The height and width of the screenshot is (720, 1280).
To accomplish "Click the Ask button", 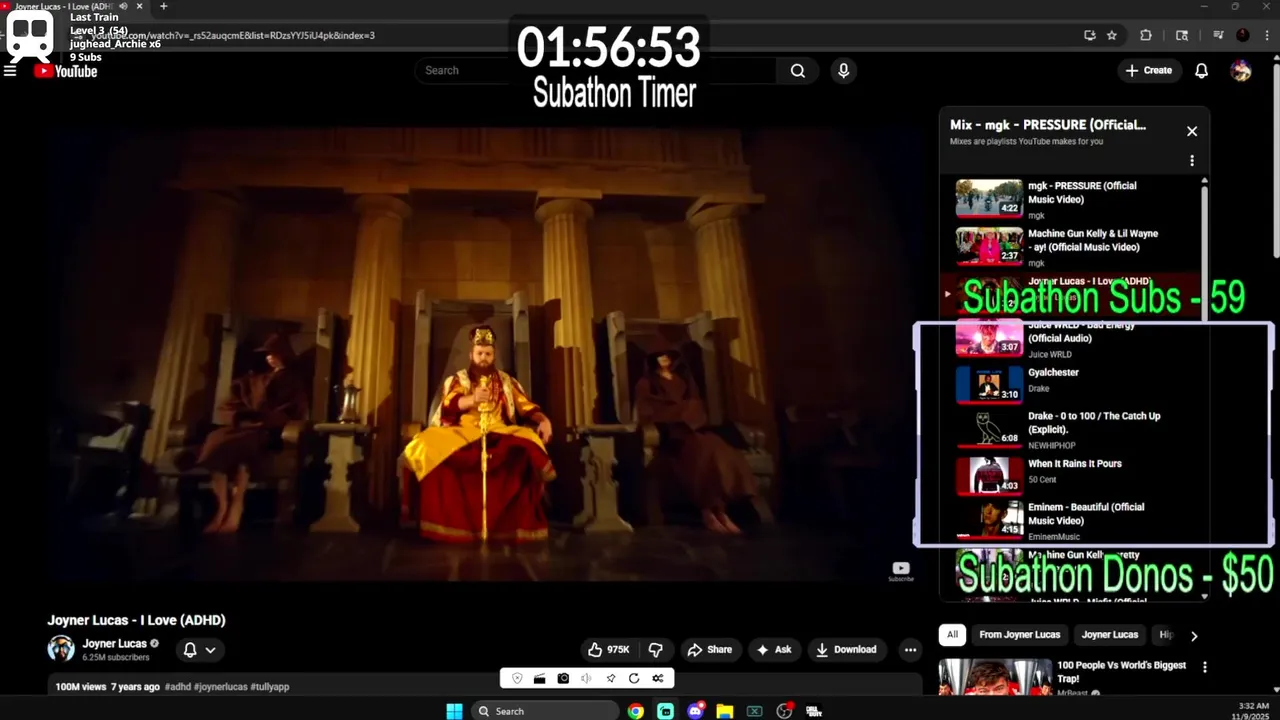I will pos(774,650).
